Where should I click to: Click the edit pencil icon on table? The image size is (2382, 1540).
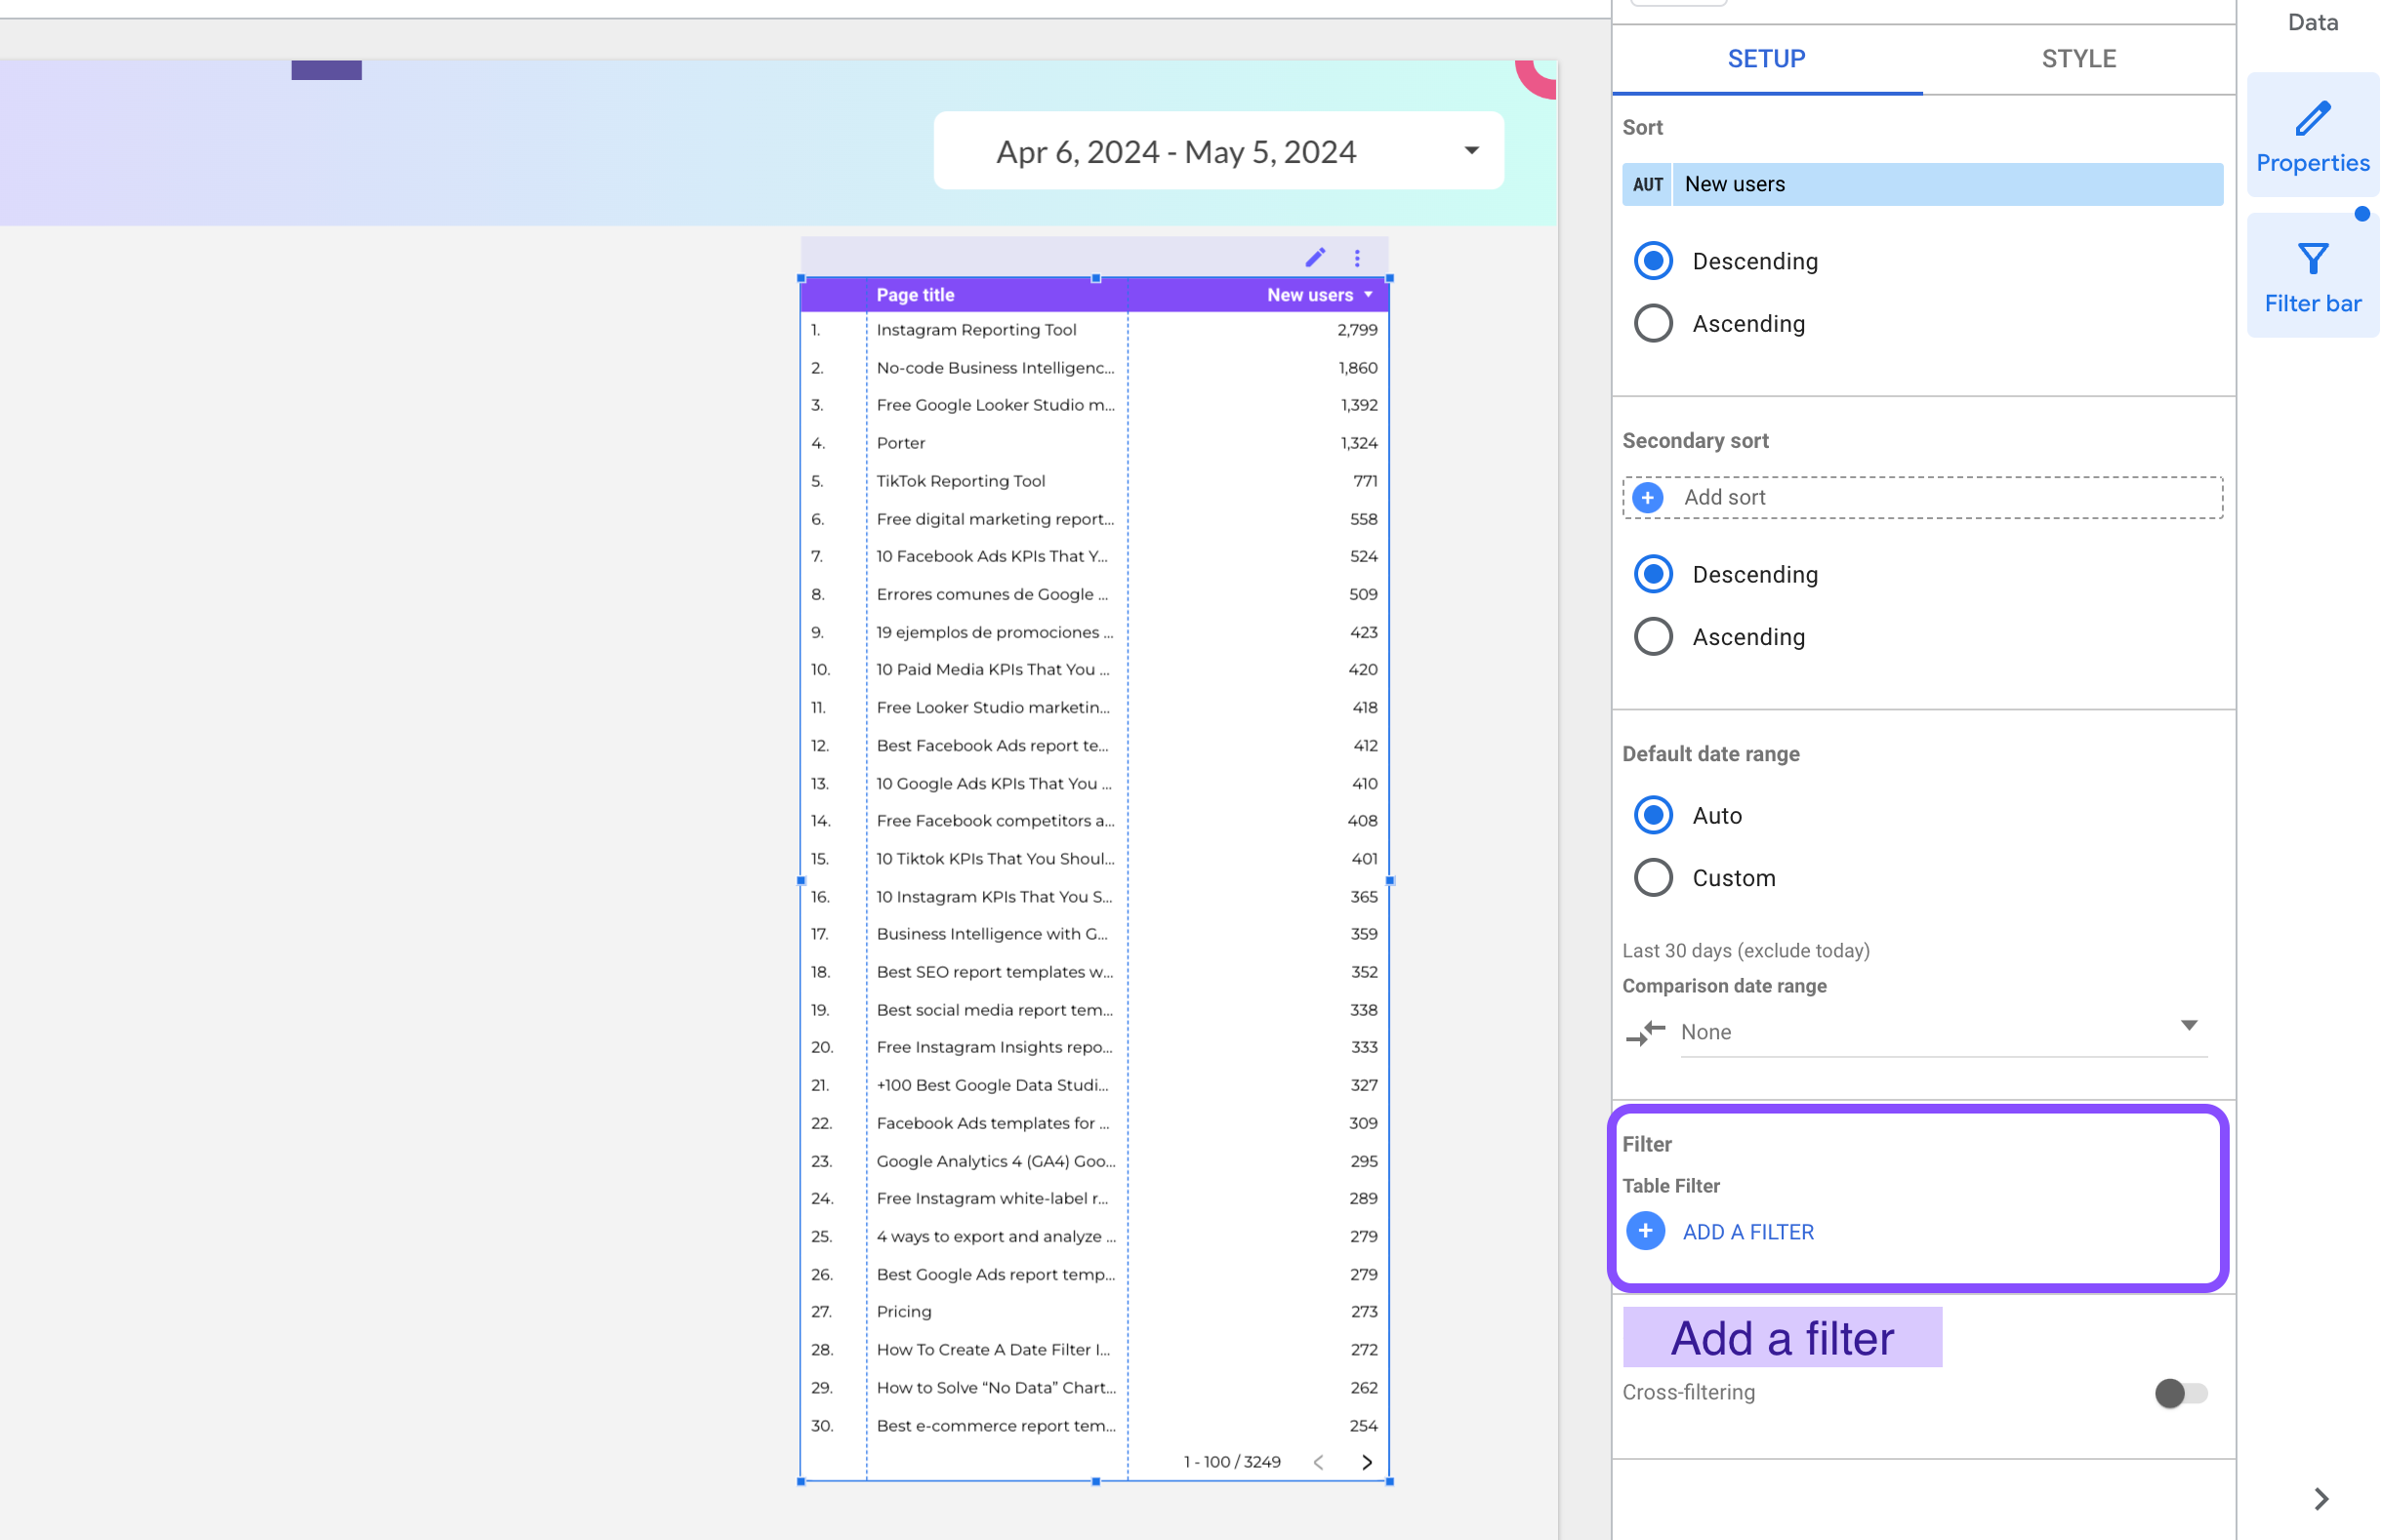(x=1314, y=257)
